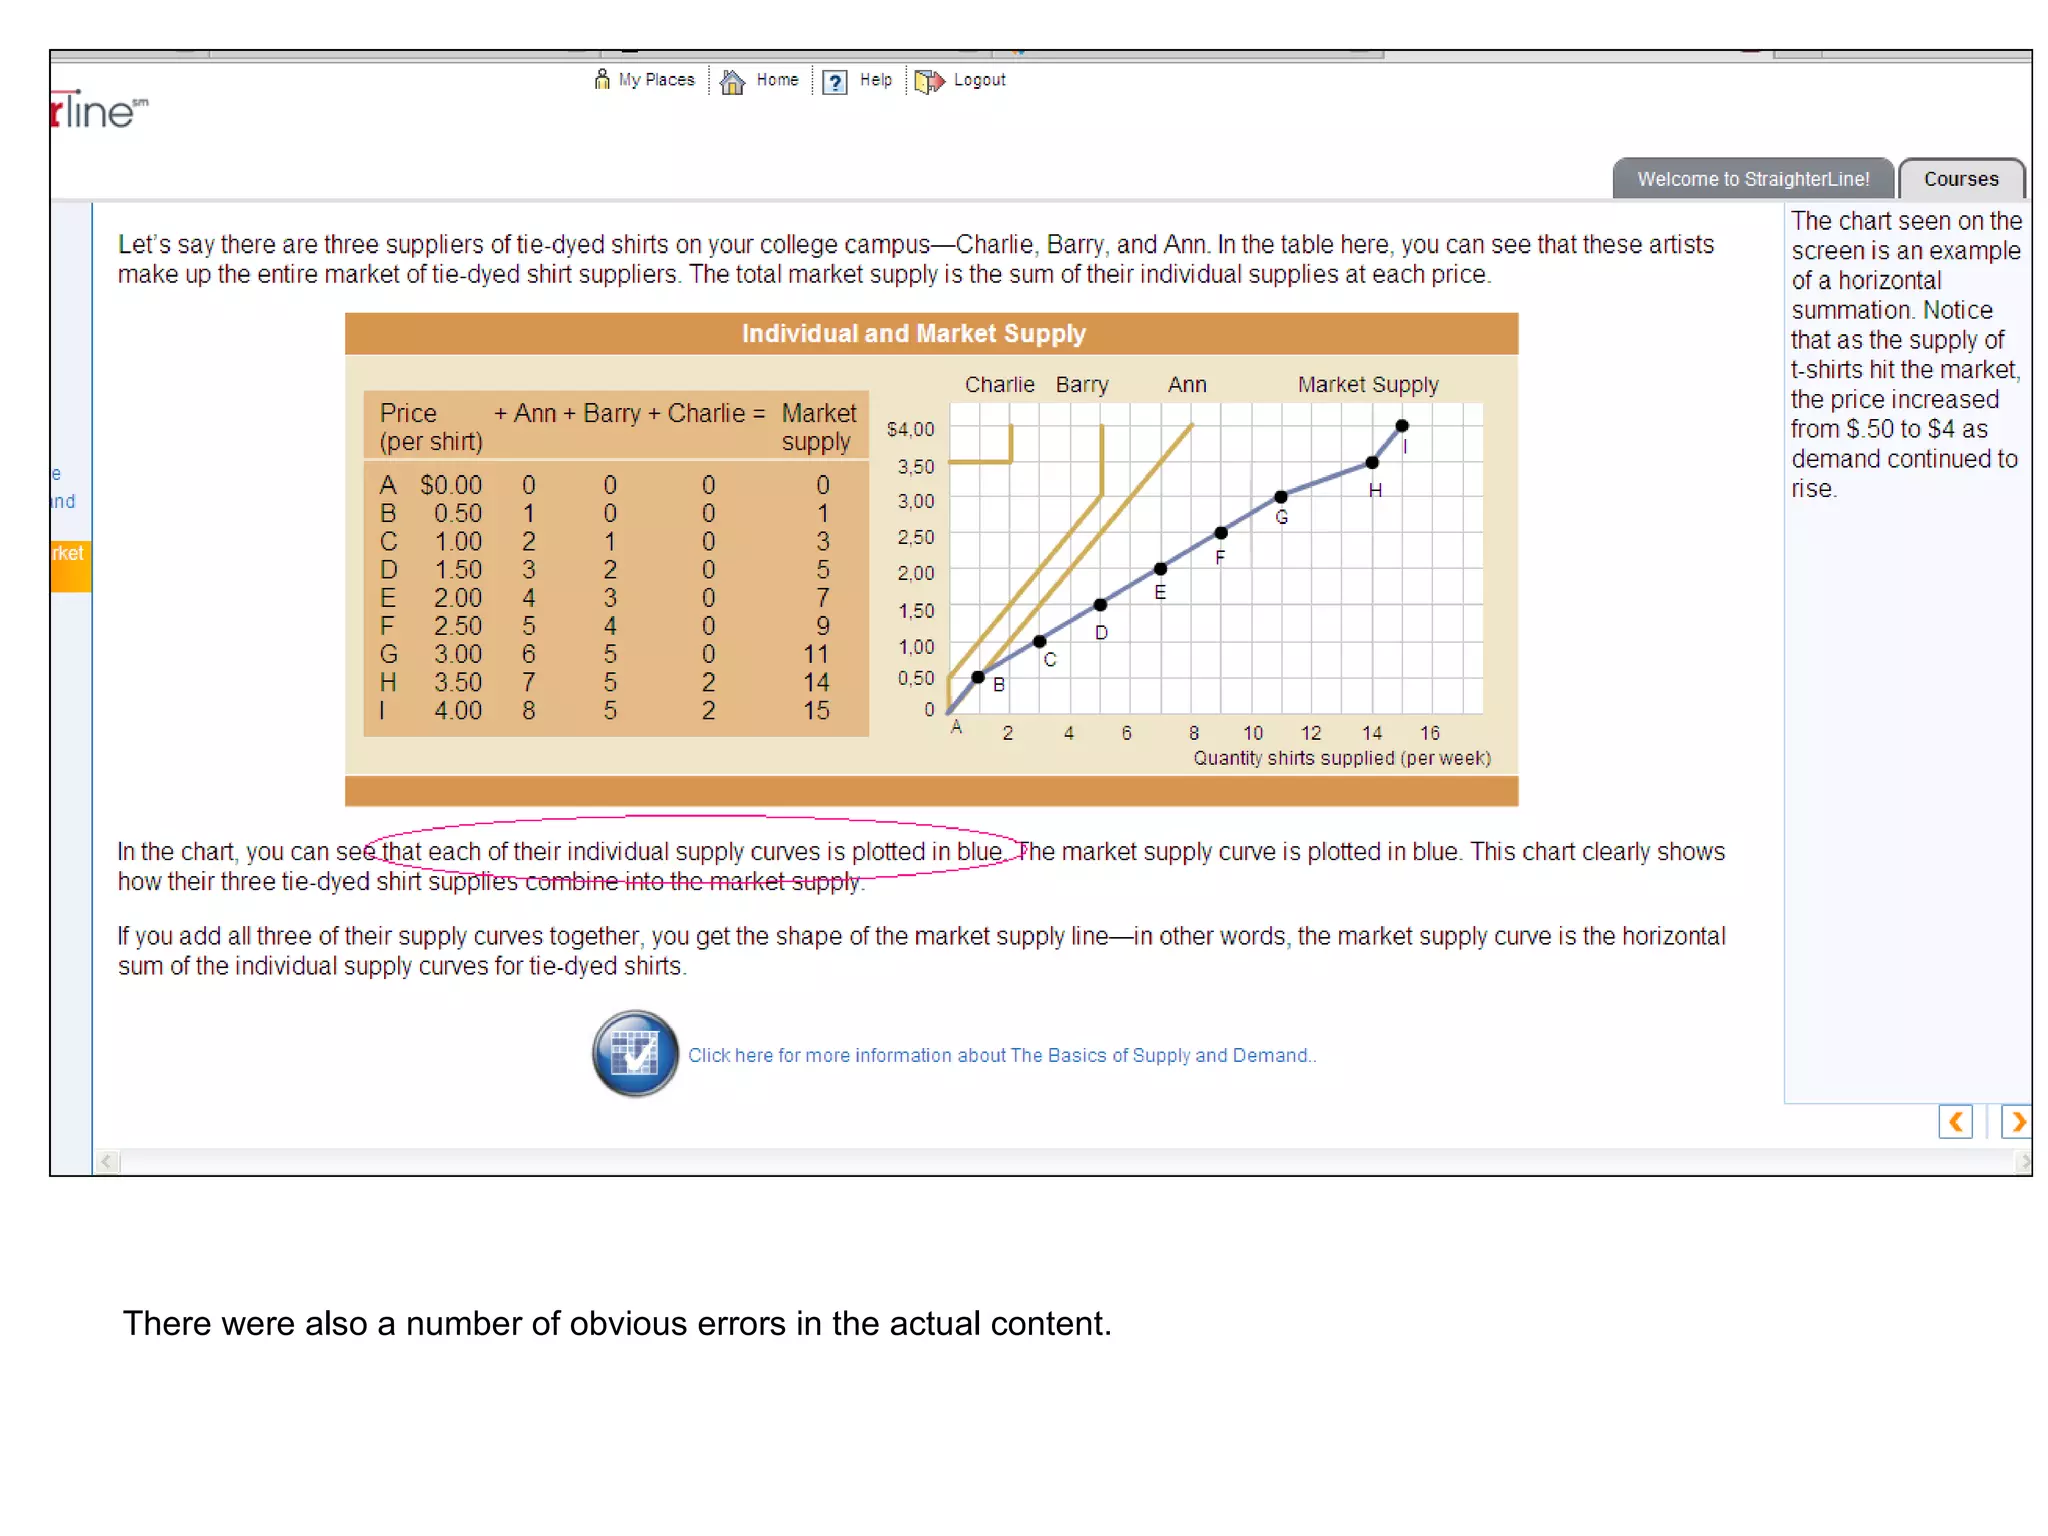Open The Basics of Supply and Demand link
This screenshot has width=2048, height=1536.
click(1001, 1055)
